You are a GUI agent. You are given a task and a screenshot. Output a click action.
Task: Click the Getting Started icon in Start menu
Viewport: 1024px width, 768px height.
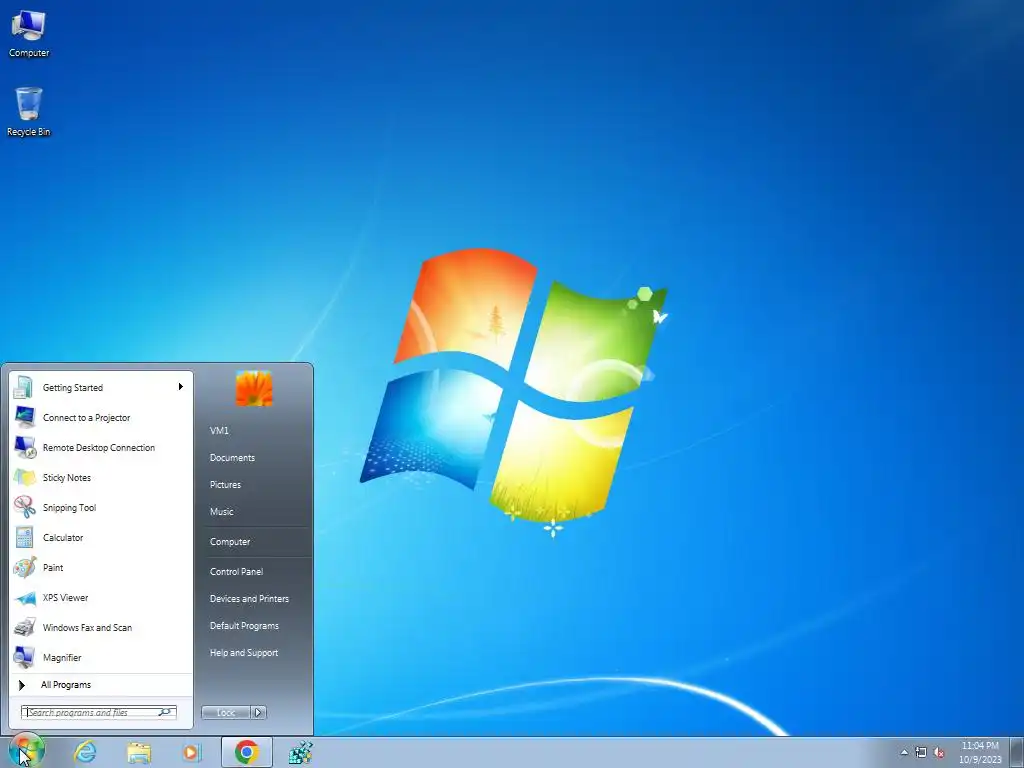[24, 387]
